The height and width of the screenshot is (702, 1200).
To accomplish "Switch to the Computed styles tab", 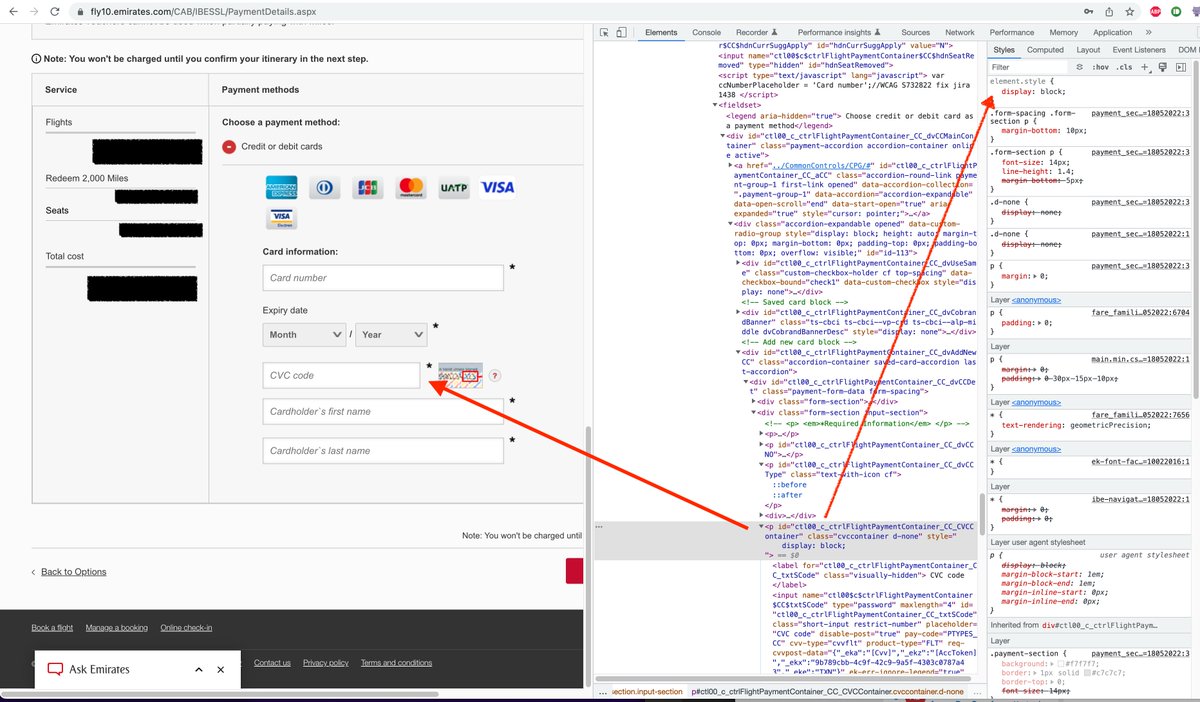I will tap(1045, 49).
